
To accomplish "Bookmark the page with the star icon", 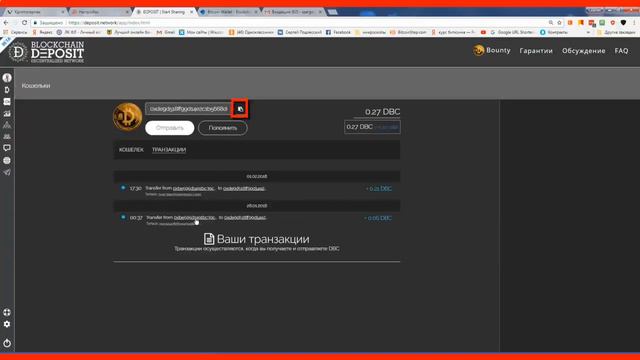I will pos(560,23).
